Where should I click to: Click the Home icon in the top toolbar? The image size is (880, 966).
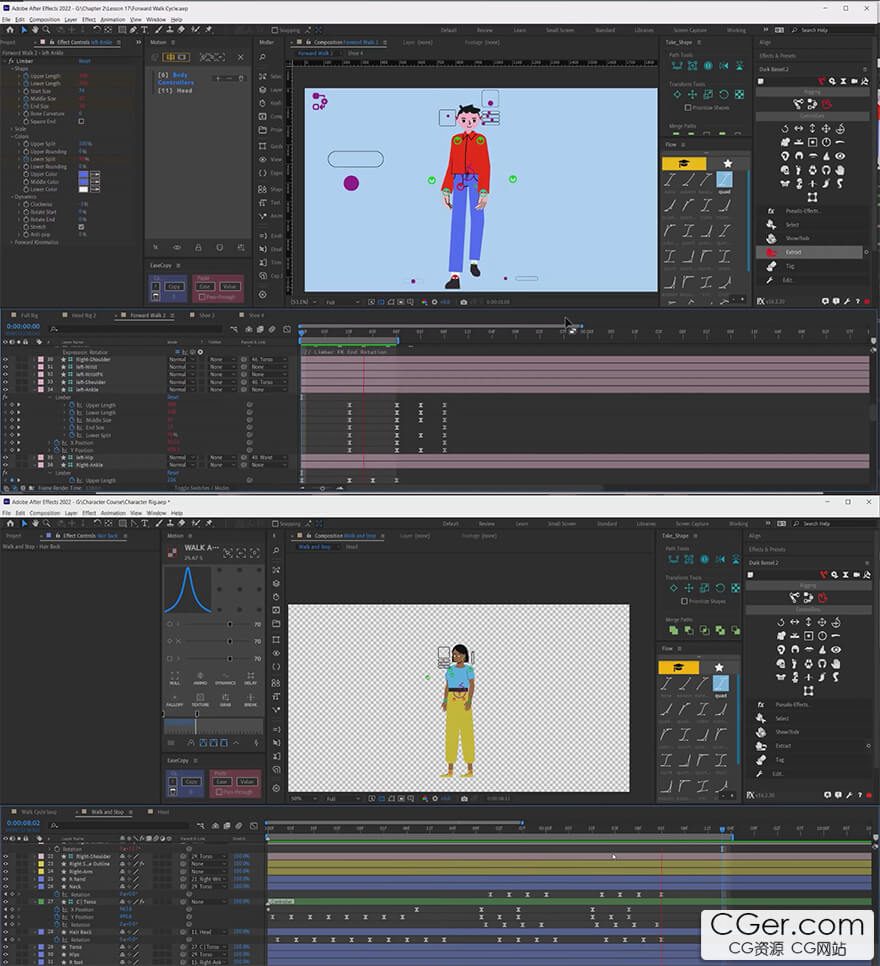(9, 30)
